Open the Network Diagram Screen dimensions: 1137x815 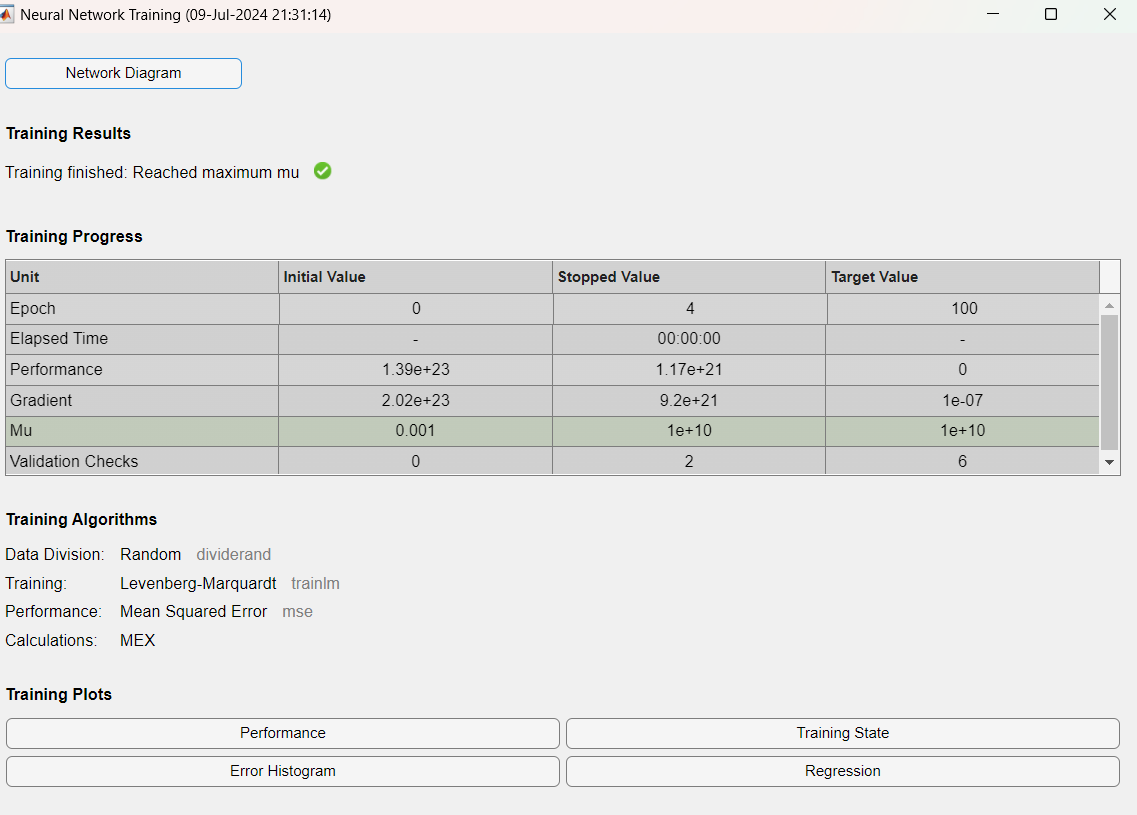(123, 73)
